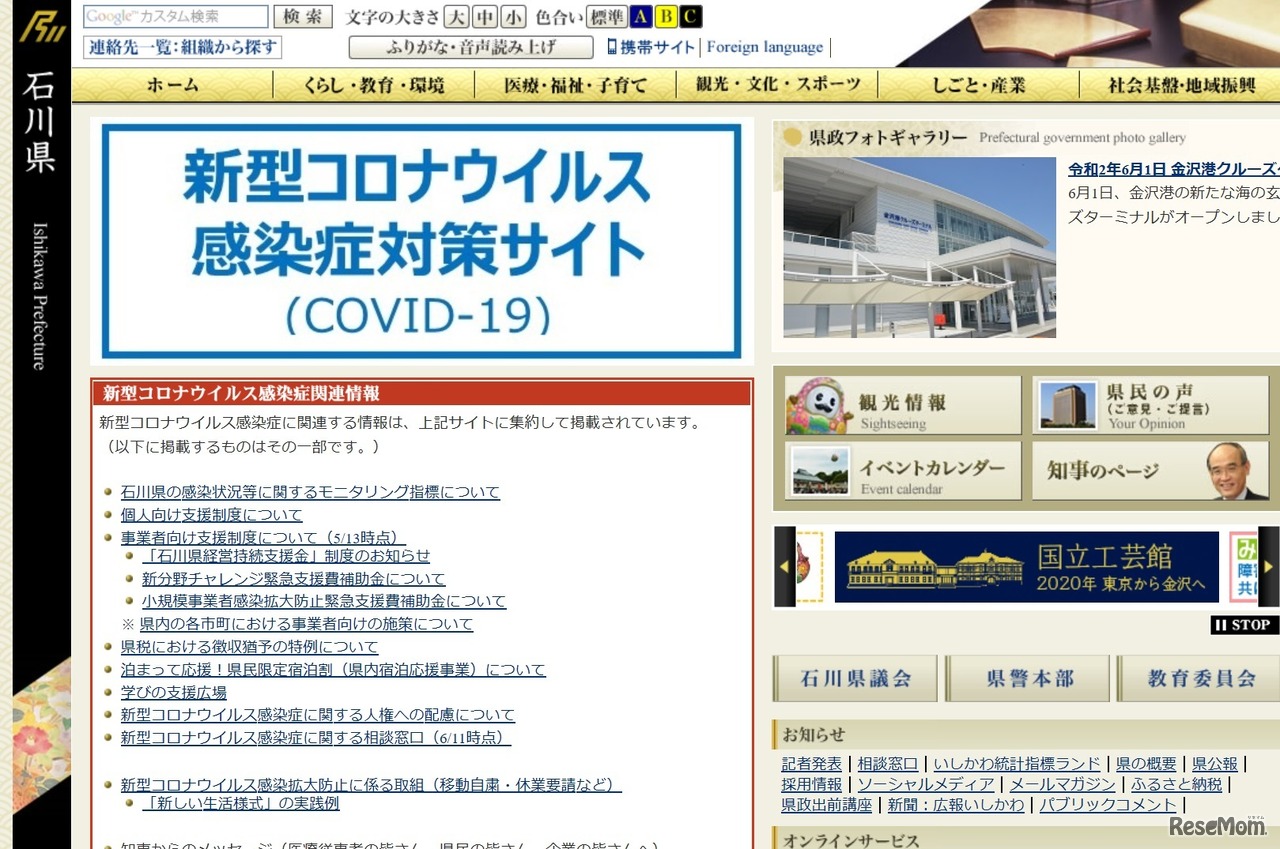The height and width of the screenshot is (849, 1280).
Task: Open 県警本部 button
Action: [x=1028, y=679]
